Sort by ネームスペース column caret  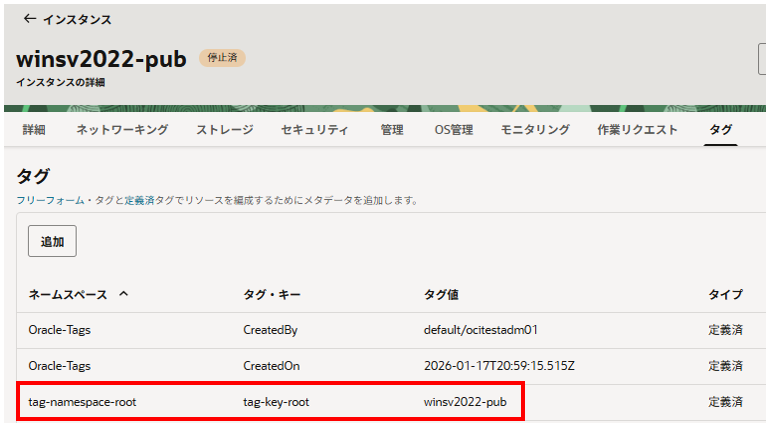point(124,295)
